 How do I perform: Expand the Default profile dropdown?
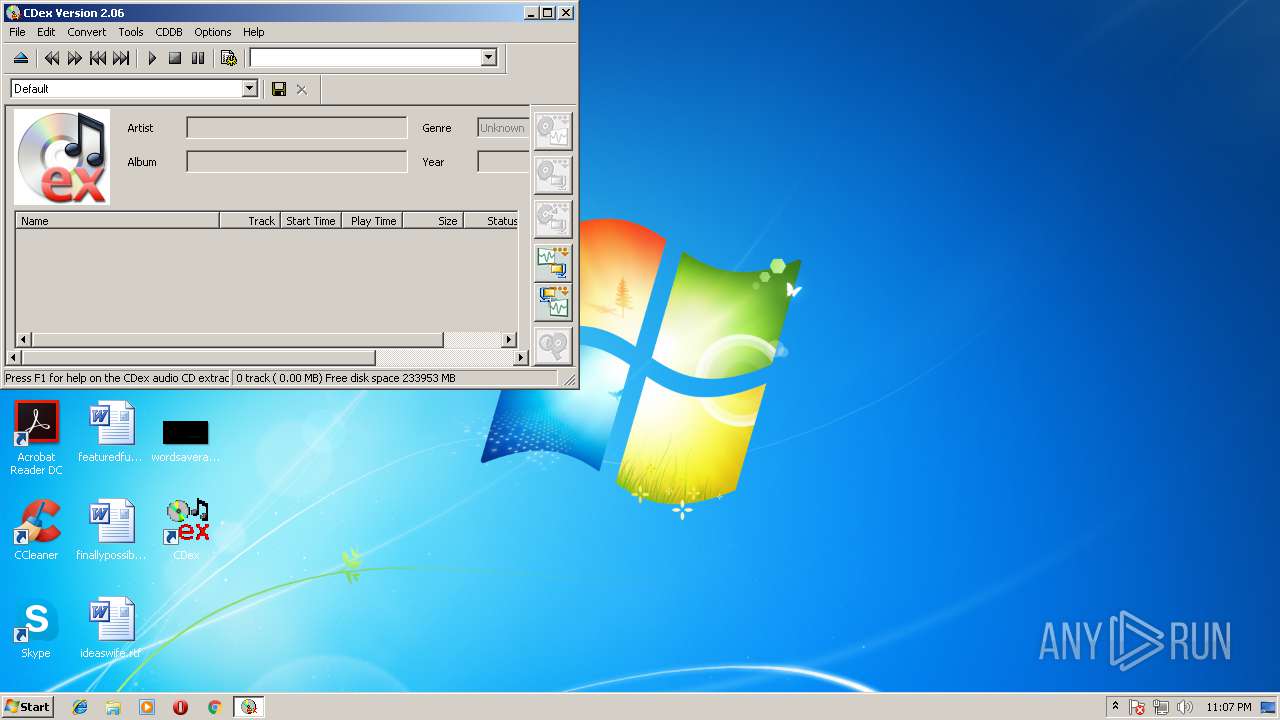click(x=249, y=89)
